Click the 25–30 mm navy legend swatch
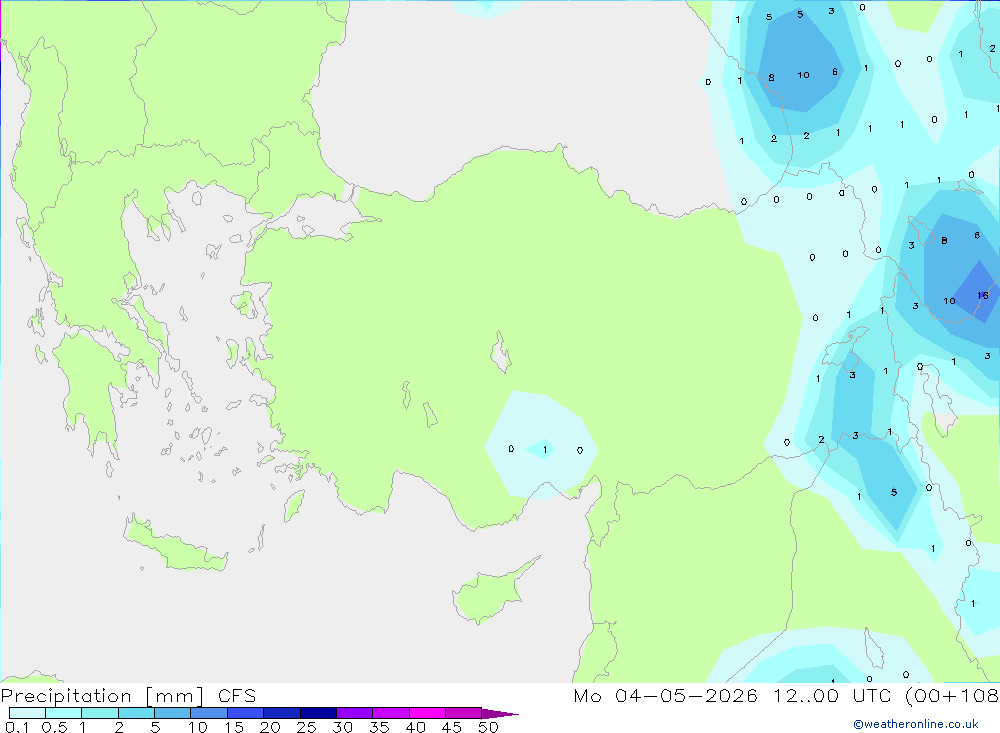The image size is (1000, 733). tap(318, 713)
